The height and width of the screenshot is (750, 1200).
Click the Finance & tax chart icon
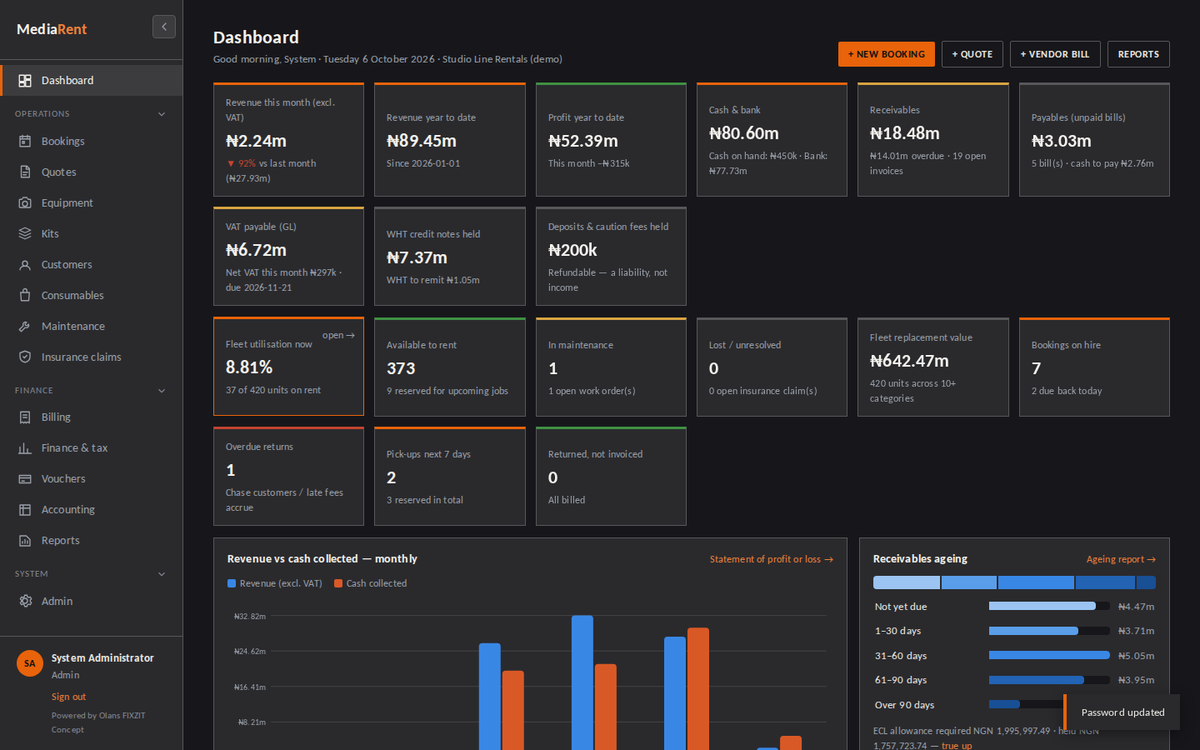(x=25, y=448)
